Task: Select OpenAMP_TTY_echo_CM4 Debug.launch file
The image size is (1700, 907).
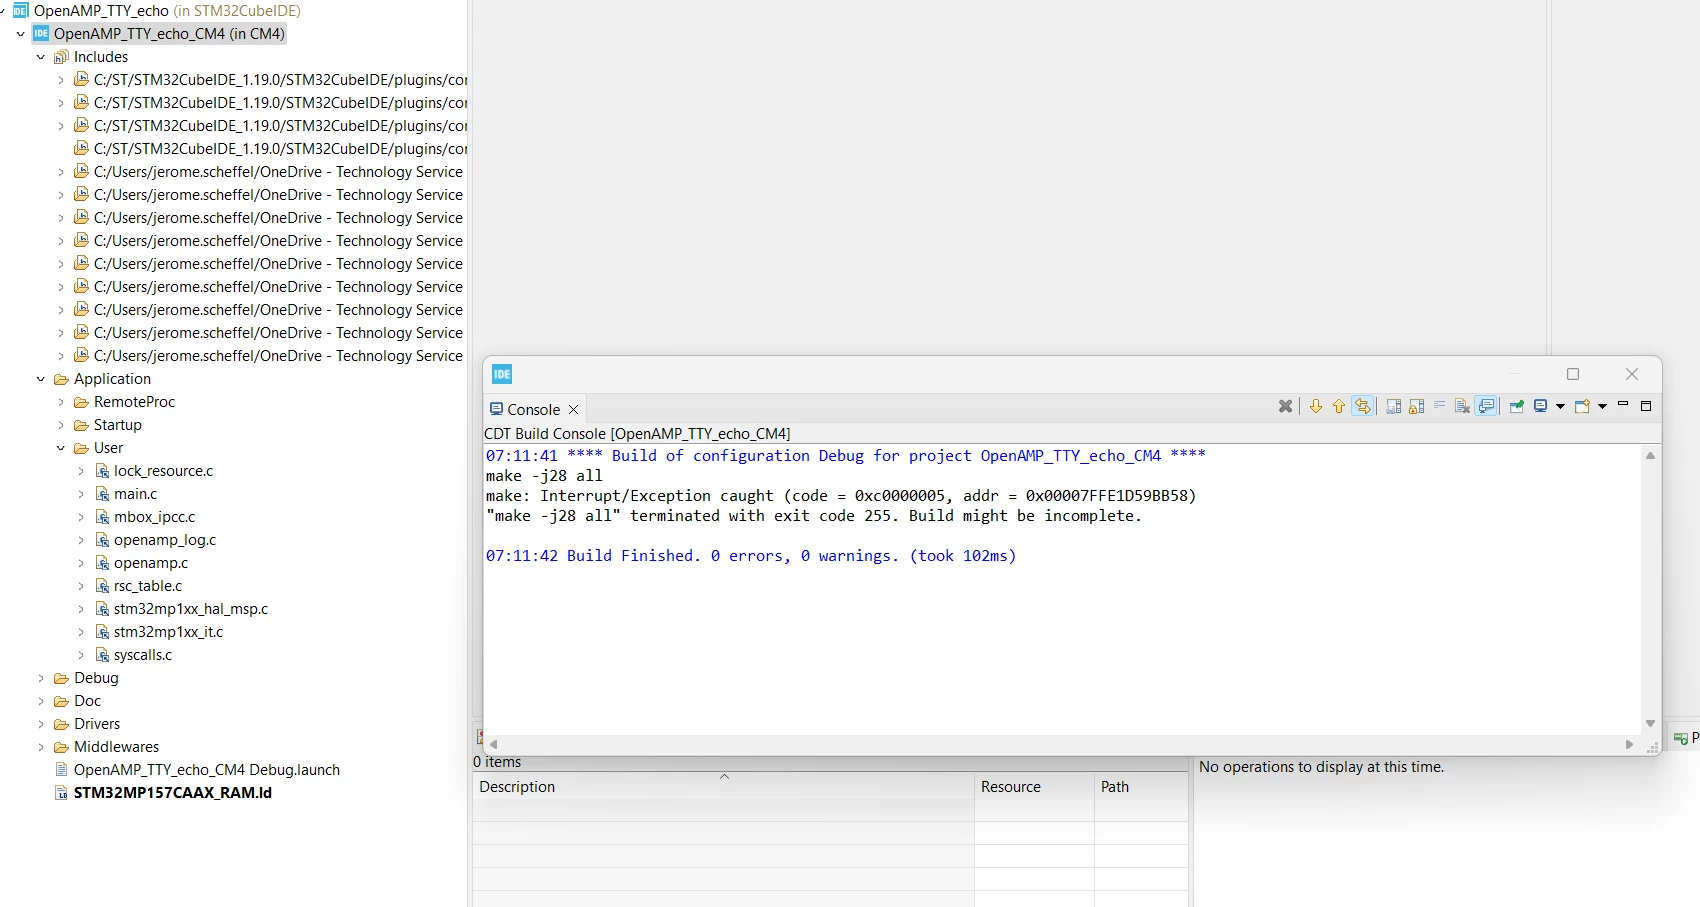Action: pos(207,770)
